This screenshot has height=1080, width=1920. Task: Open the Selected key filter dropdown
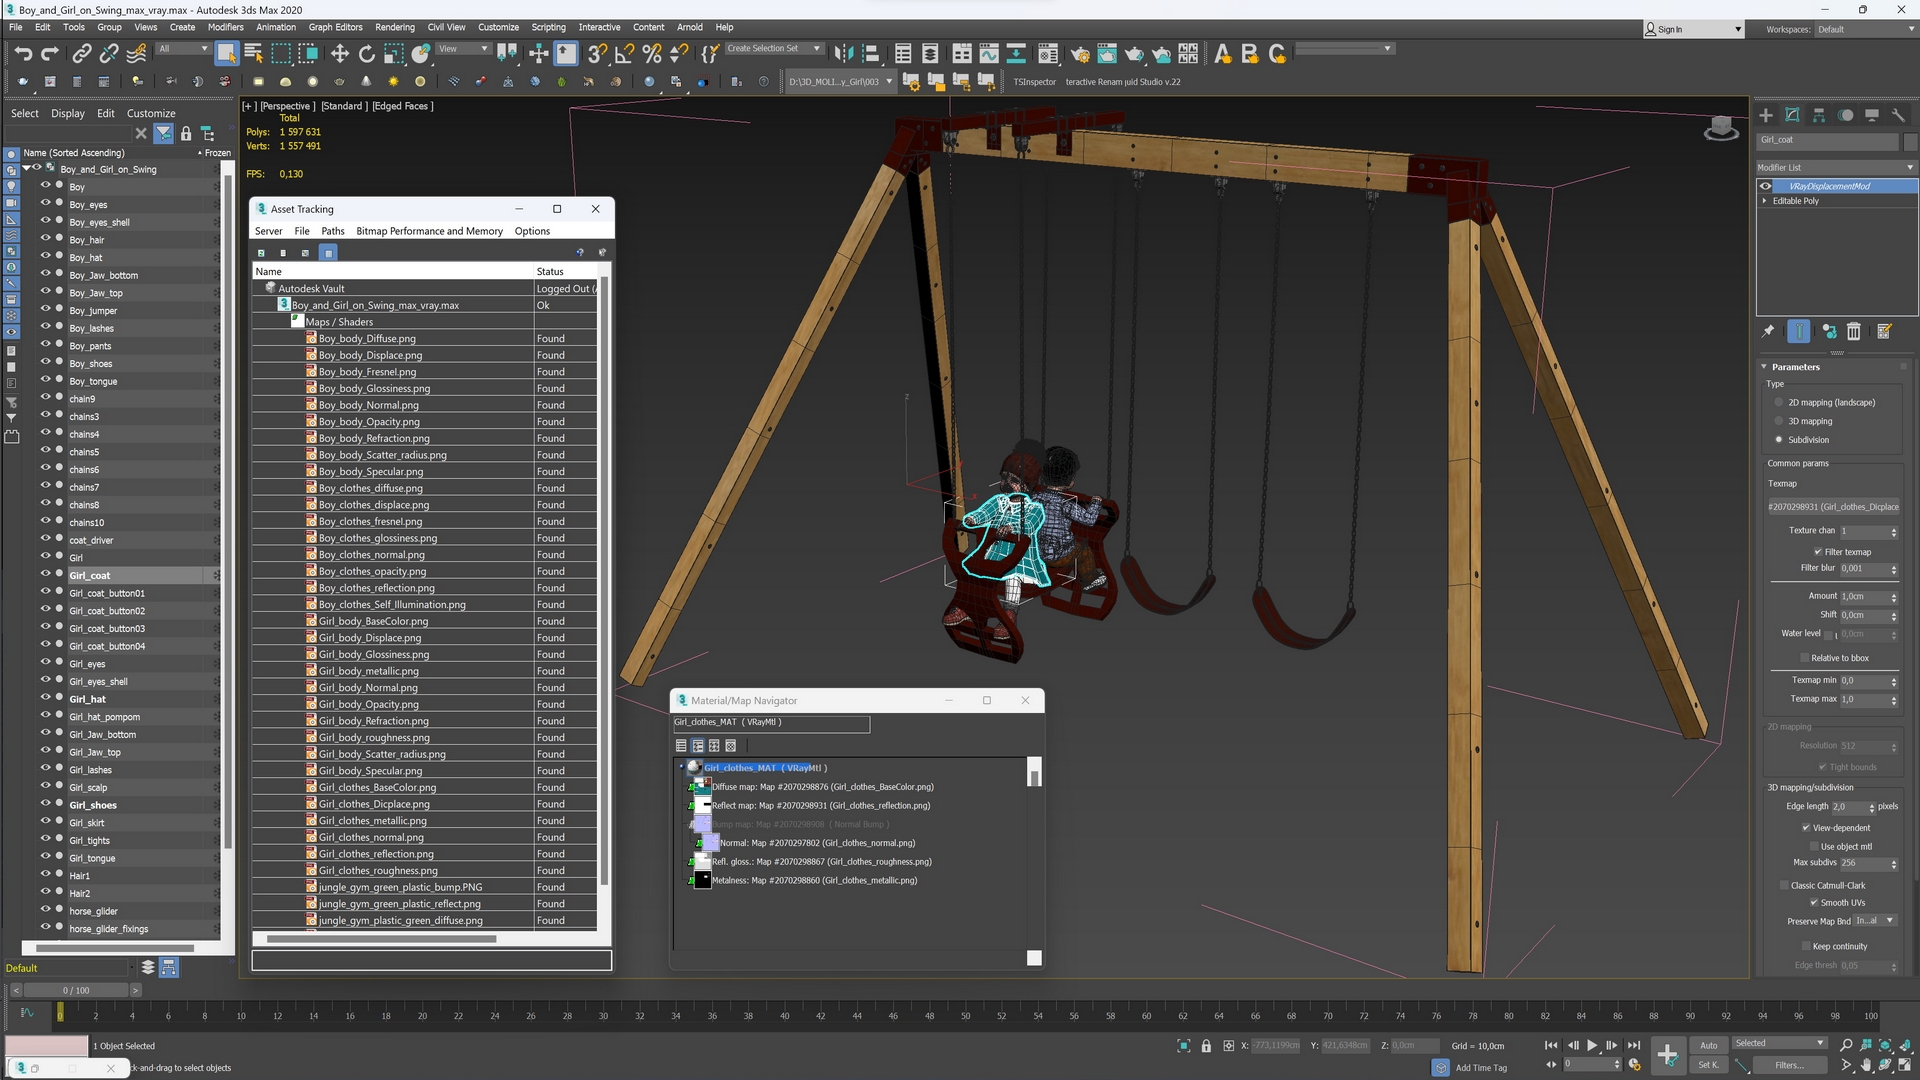1780,1043
